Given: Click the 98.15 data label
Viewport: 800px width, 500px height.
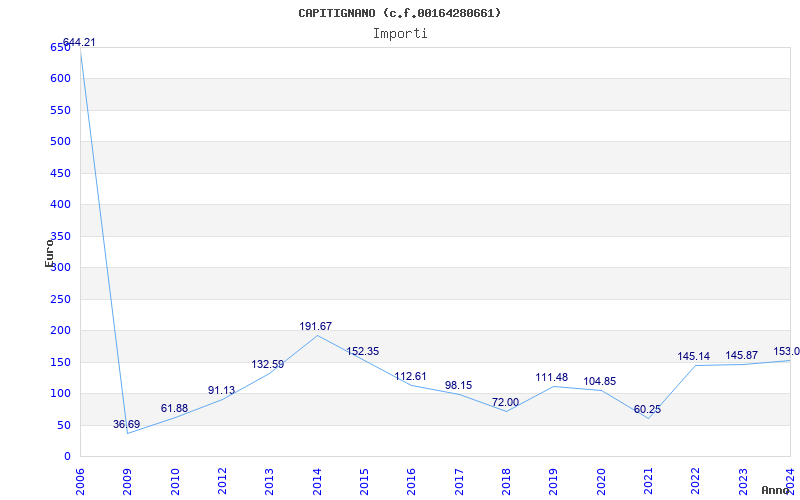Looking at the screenshot, I should click(459, 385).
